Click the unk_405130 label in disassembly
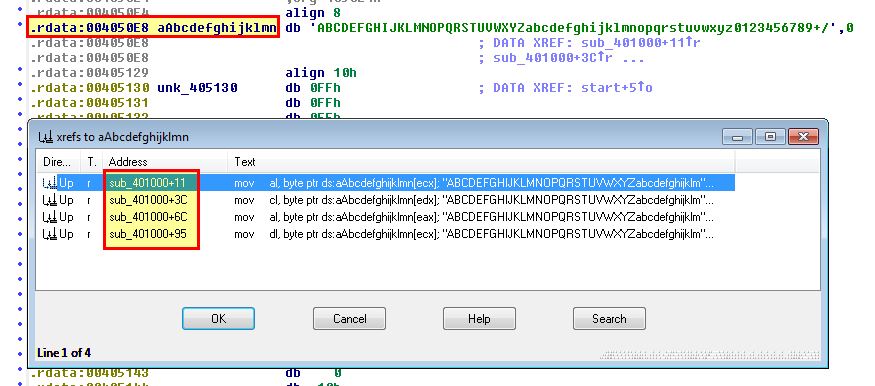 197,88
